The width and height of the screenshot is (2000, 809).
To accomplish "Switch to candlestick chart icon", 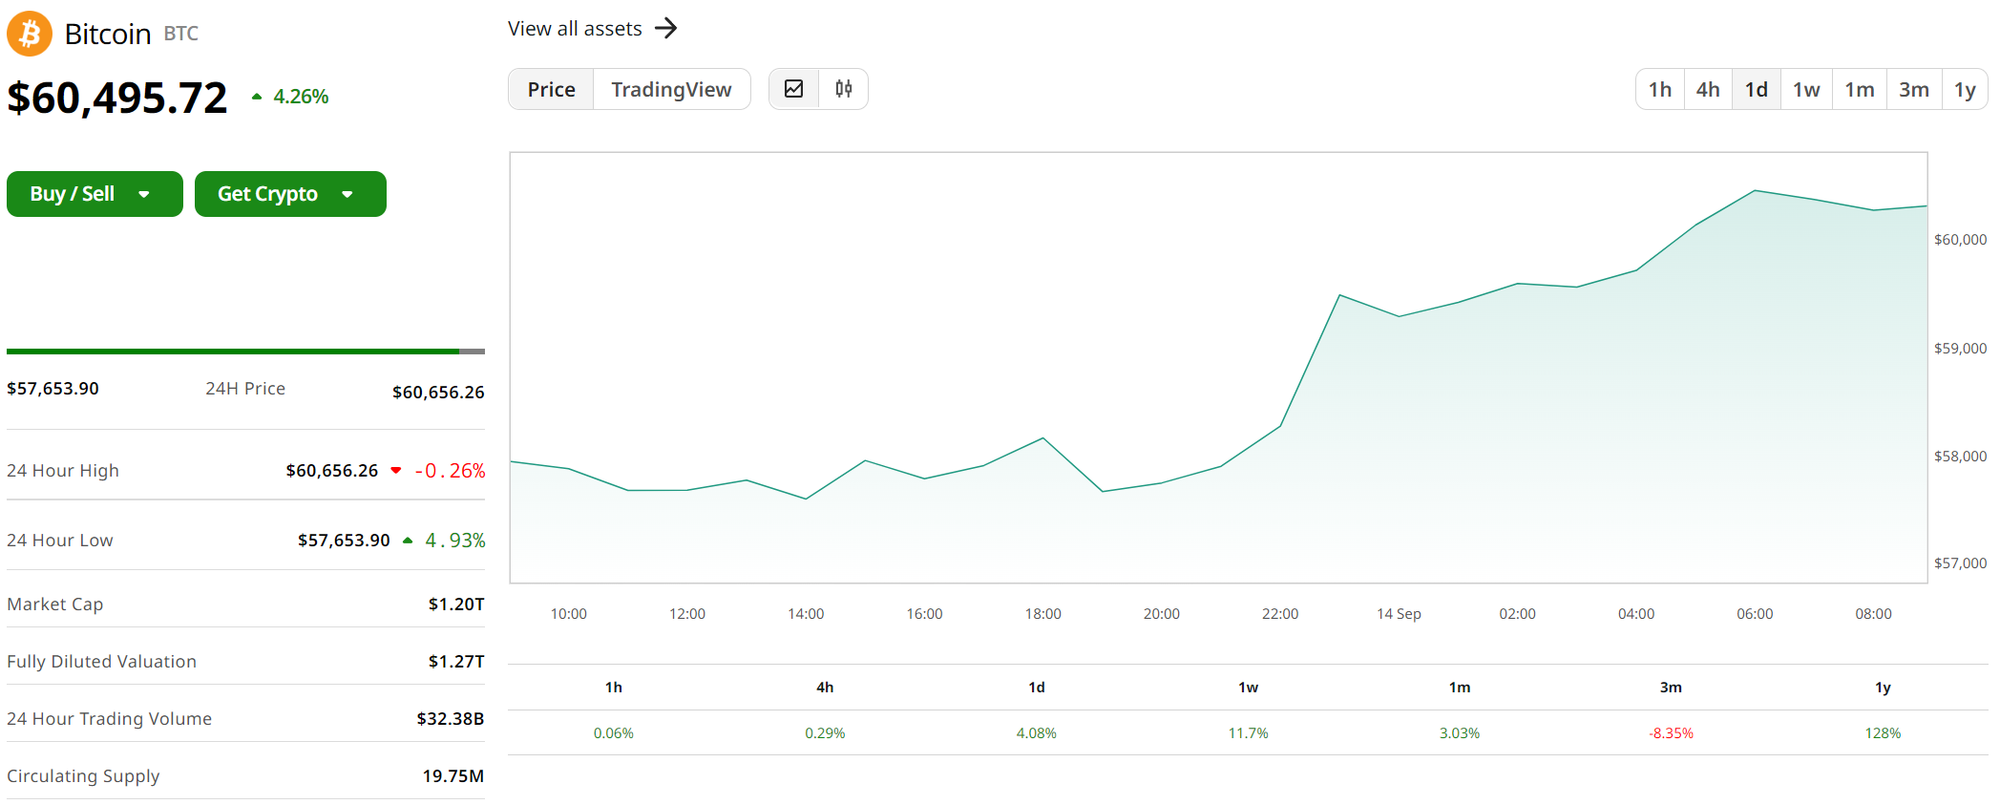I will coord(843,89).
